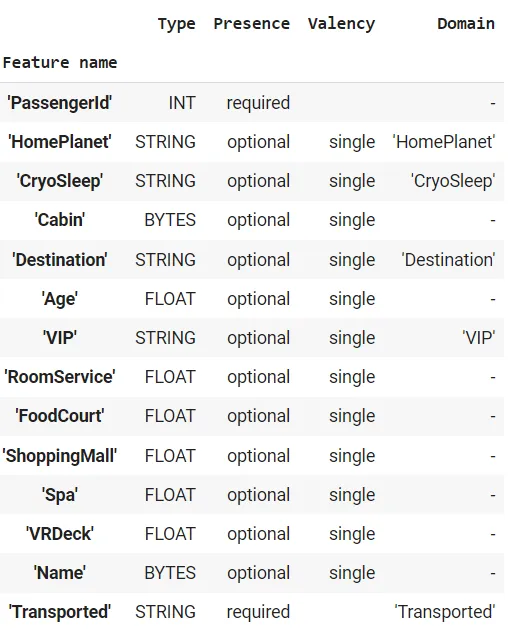
Task: Select the 'VRDeck' feature name
Action: coord(59,534)
